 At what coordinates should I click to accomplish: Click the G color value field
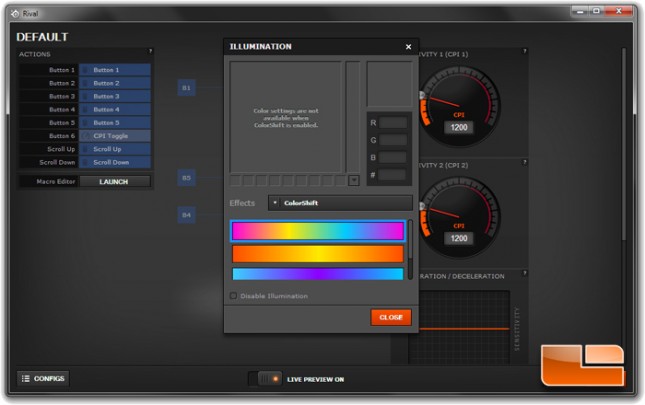coord(393,140)
